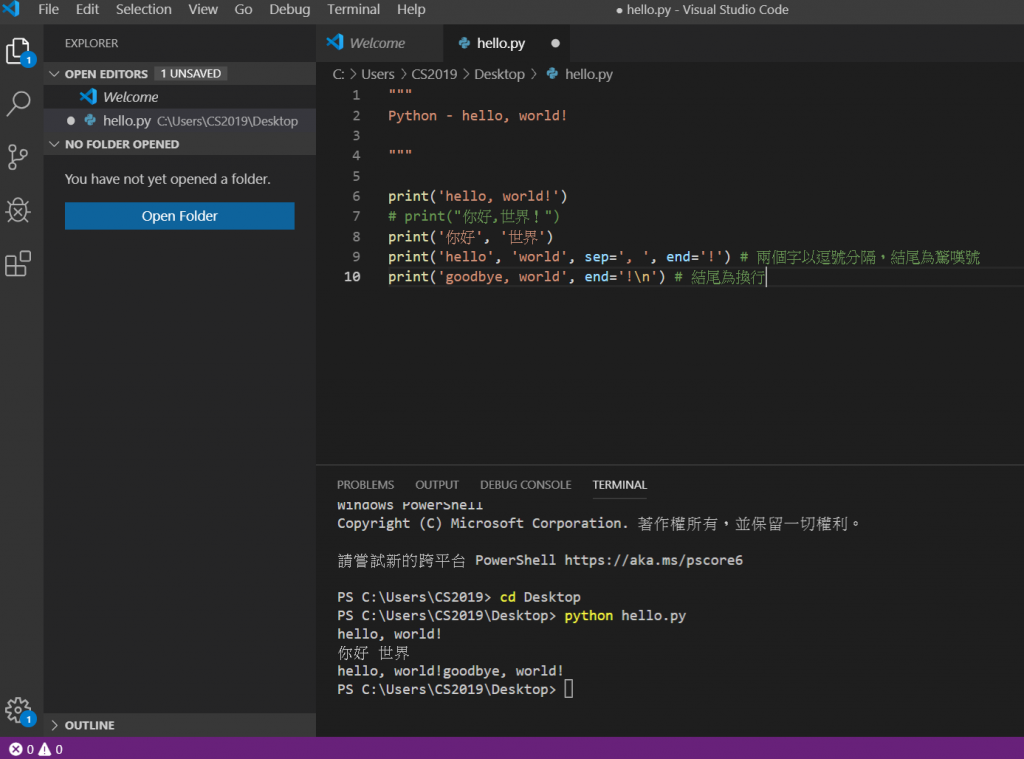Open the File menu
The width and height of the screenshot is (1024, 759).
point(48,9)
